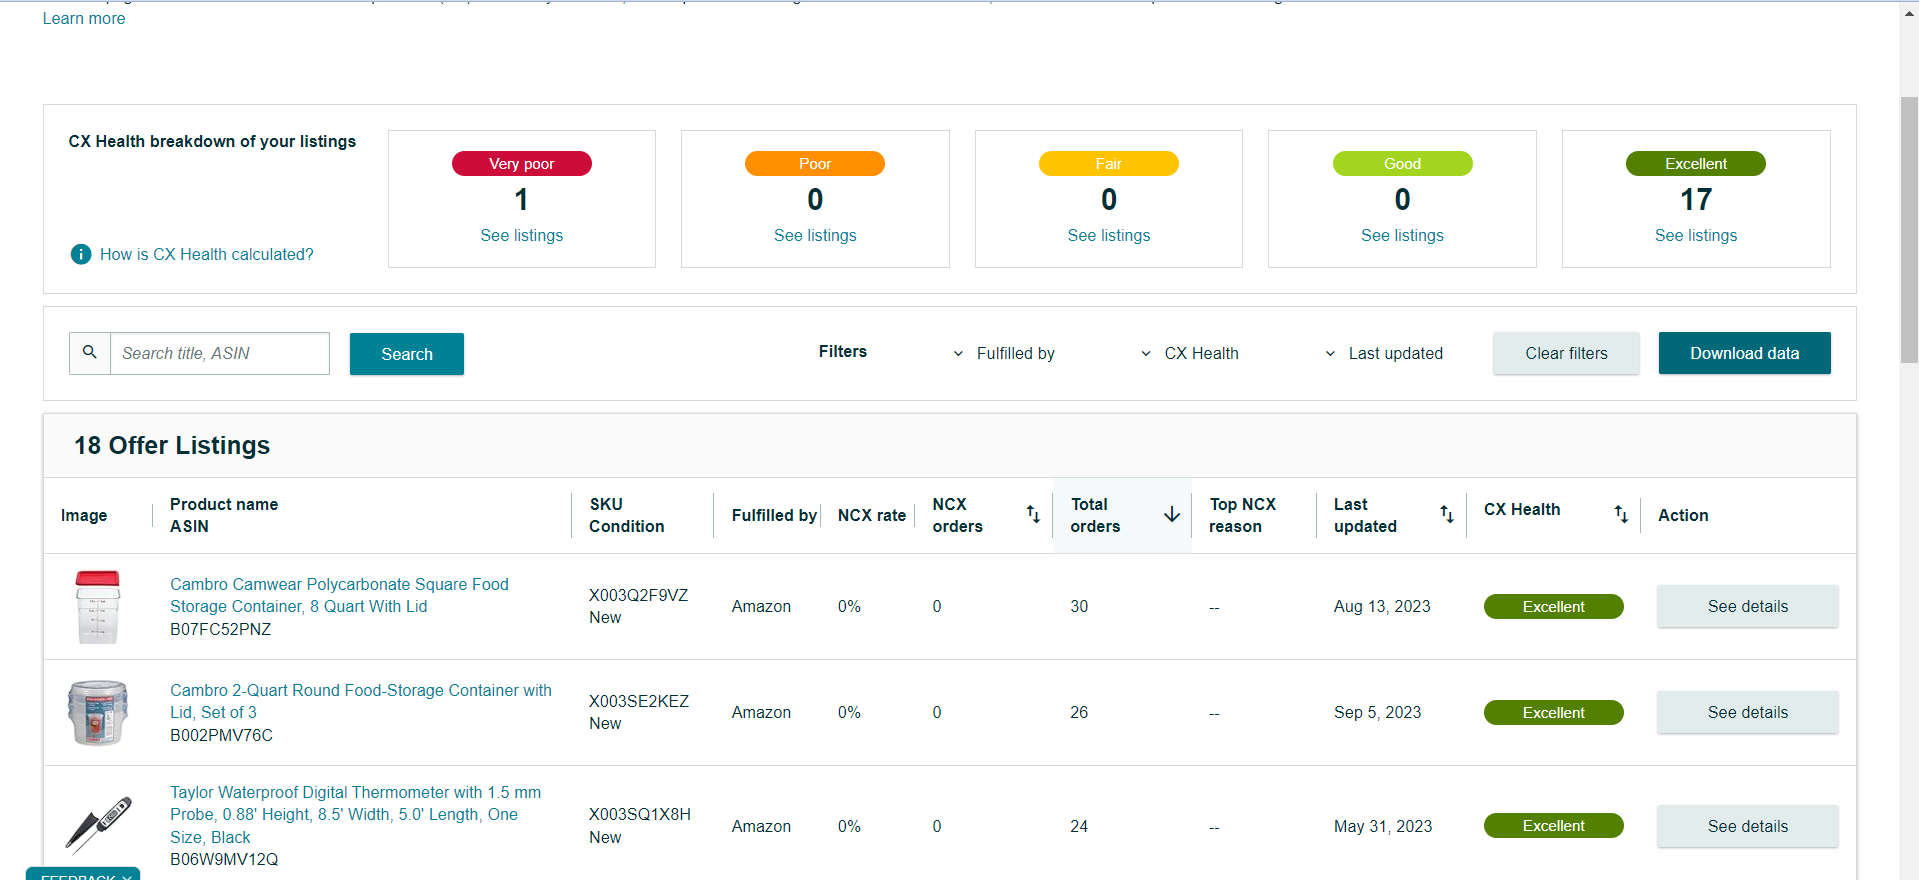Sort by Total orders down arrow
The image size is (1919, 880).
[x=1172, y=514]
